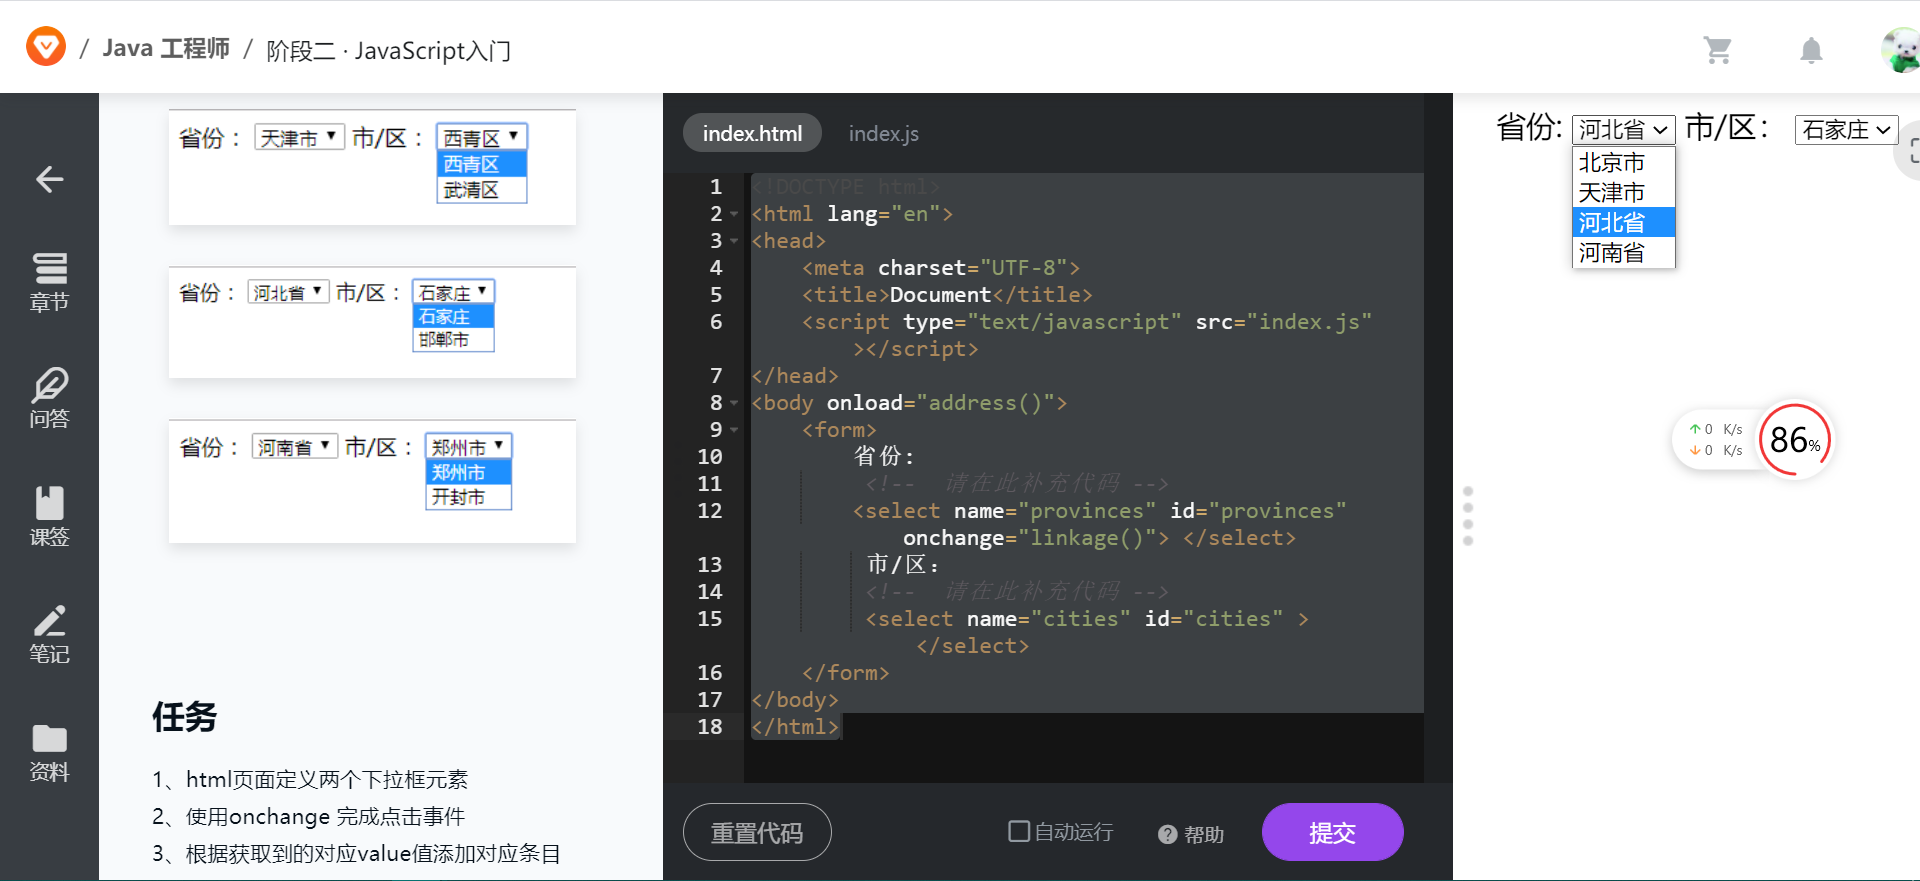Click the 请在此补充代码 comment on line 11
The image size is (1920, 881).
1017,484
